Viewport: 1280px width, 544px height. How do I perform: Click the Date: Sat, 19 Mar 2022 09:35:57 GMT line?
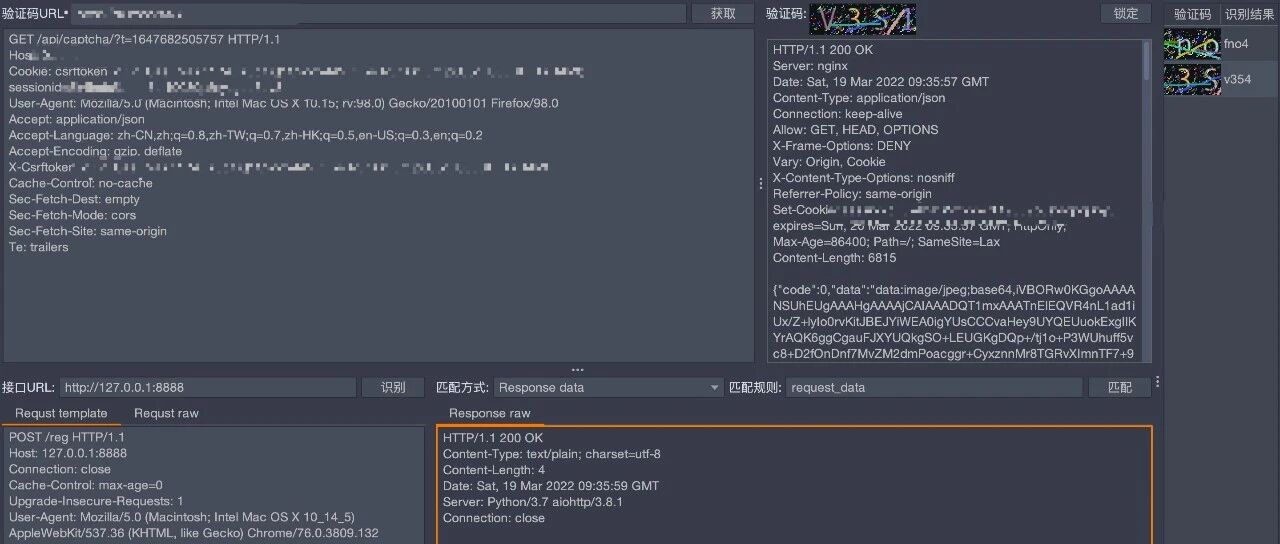[881, 82]
